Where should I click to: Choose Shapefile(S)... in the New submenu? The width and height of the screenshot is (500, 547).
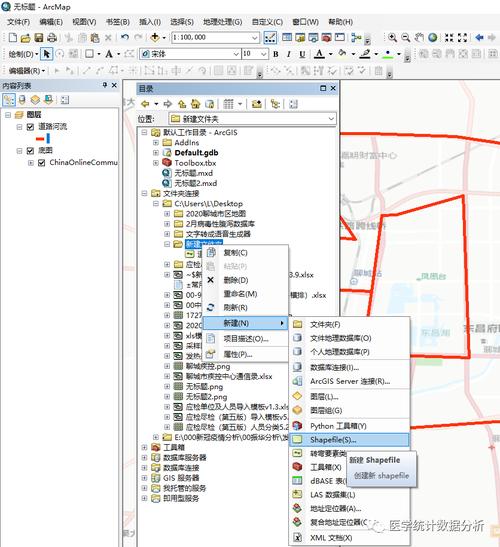pyautogui.click(x=350, y=440)
